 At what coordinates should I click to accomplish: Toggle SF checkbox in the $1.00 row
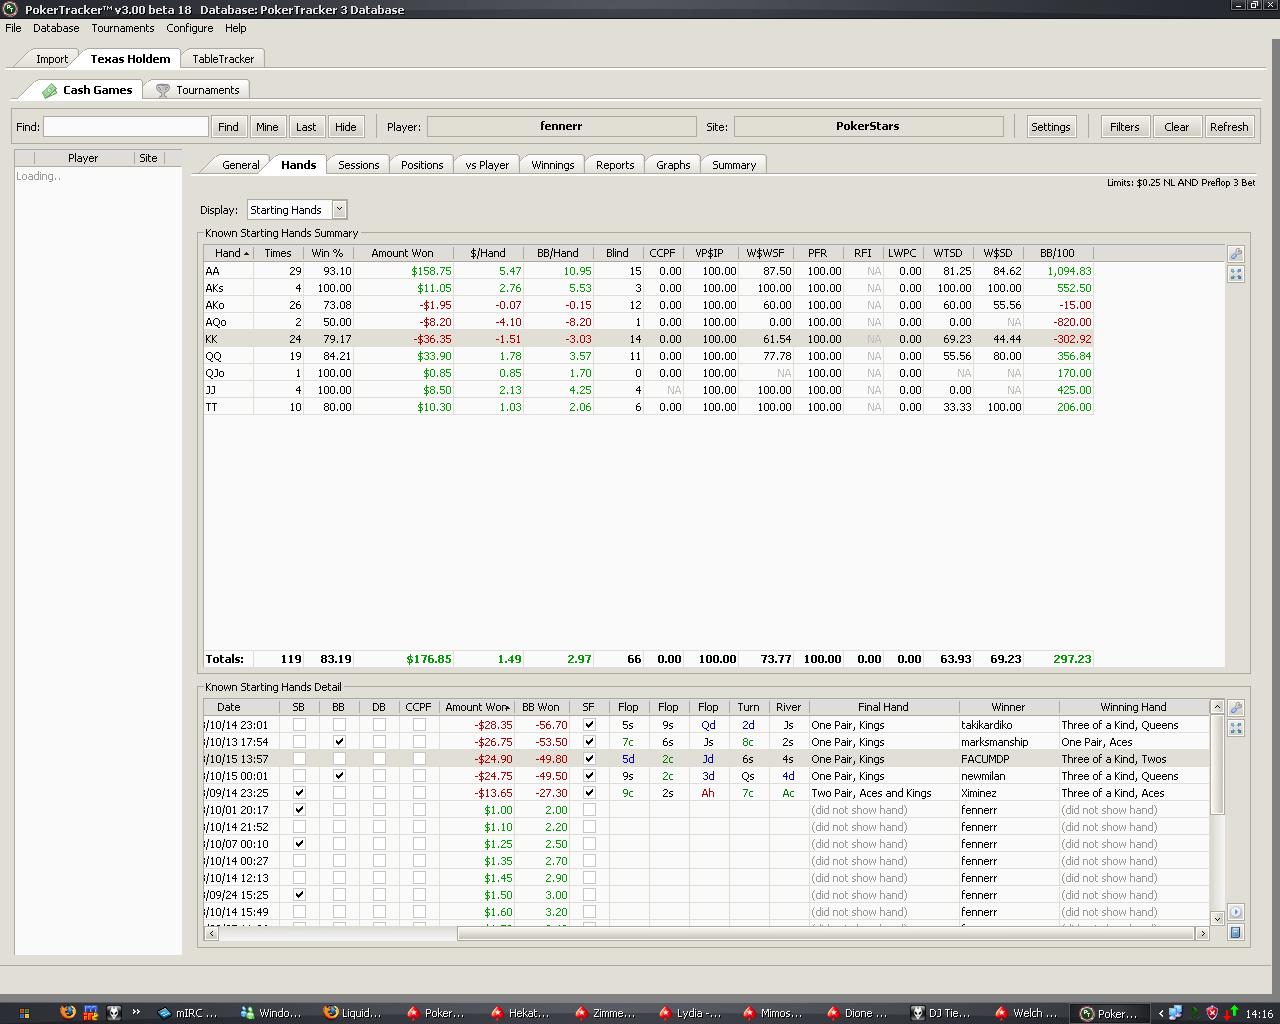pyautogui.click(x=589, y=810)
